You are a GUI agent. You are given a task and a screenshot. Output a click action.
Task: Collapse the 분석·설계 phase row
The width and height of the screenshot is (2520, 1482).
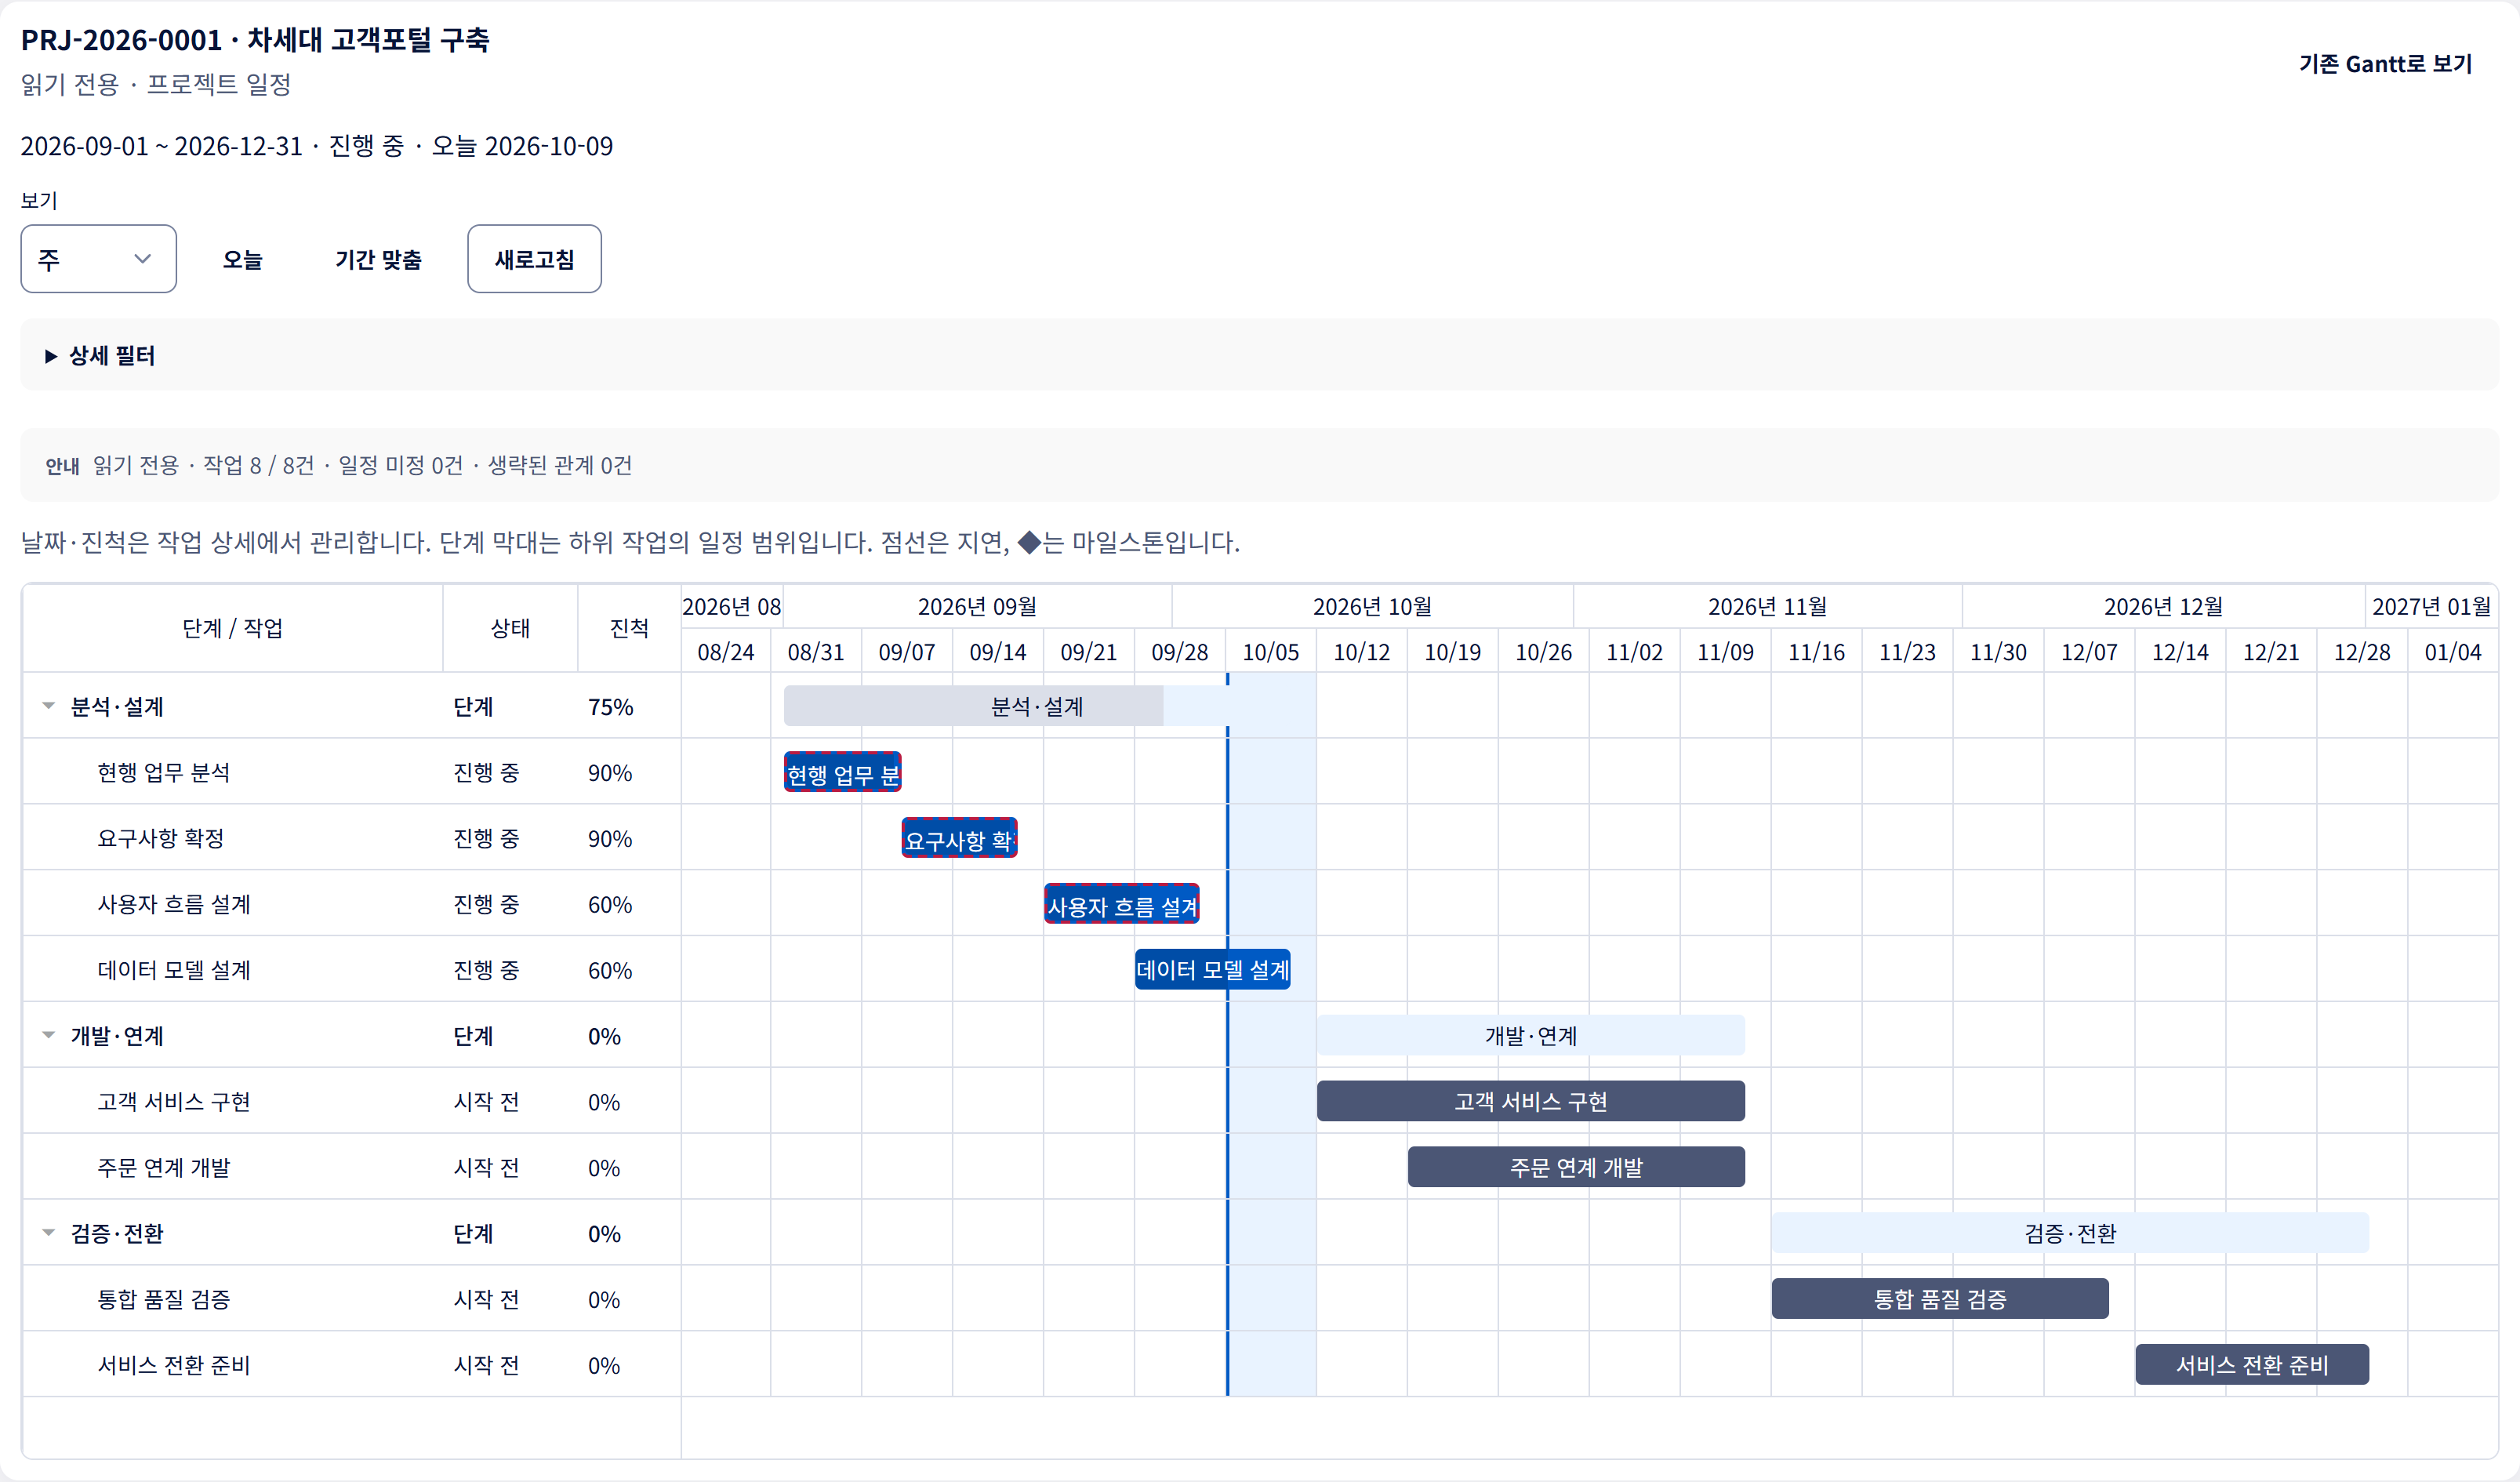48,706
